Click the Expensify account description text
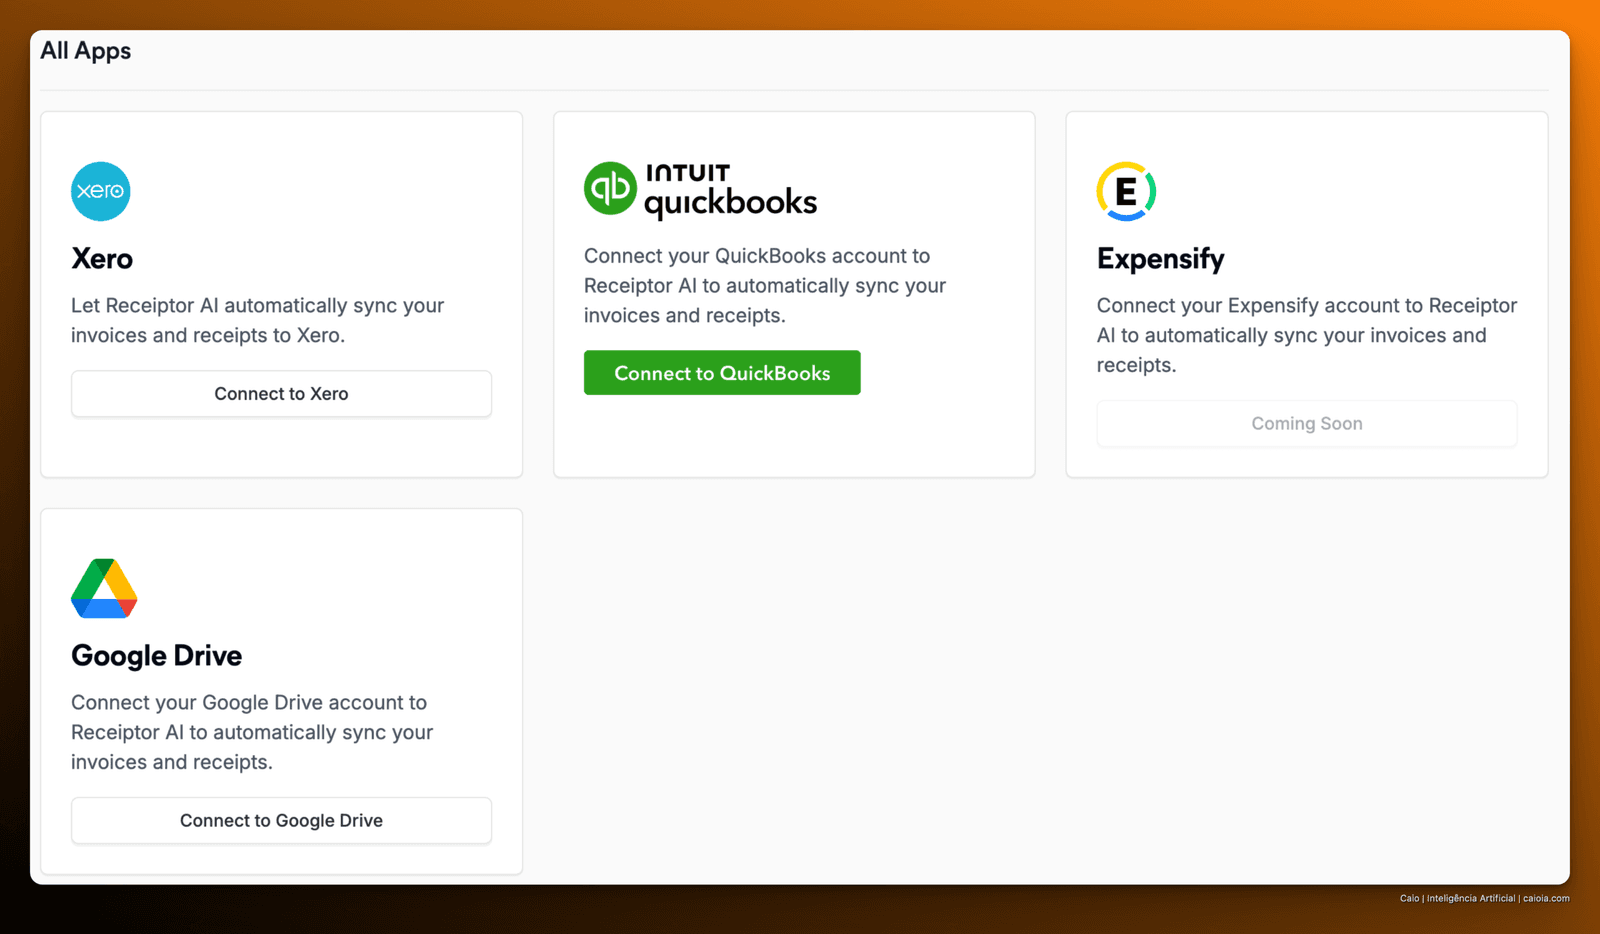Viewport: 1600px width, 934px height. (1307, 335)
